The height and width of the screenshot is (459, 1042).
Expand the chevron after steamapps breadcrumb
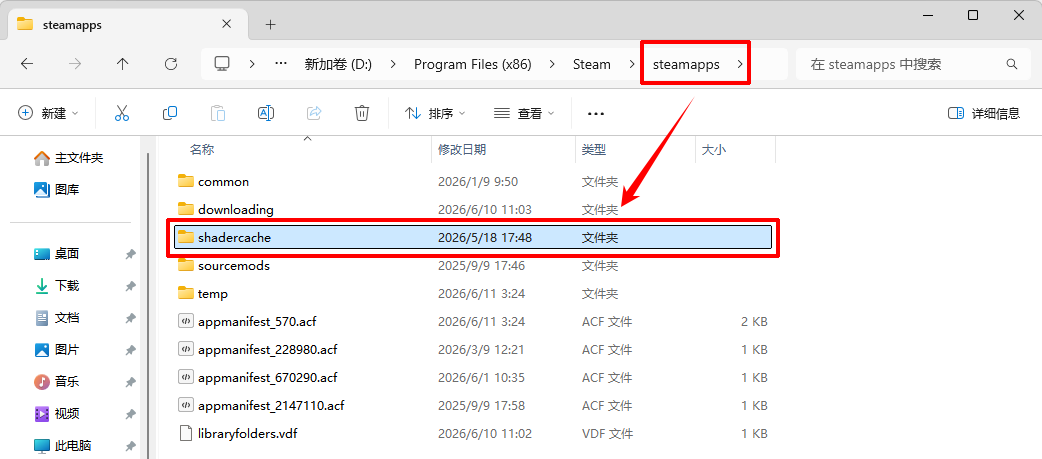pyautogui.click(x=739, y=64)
